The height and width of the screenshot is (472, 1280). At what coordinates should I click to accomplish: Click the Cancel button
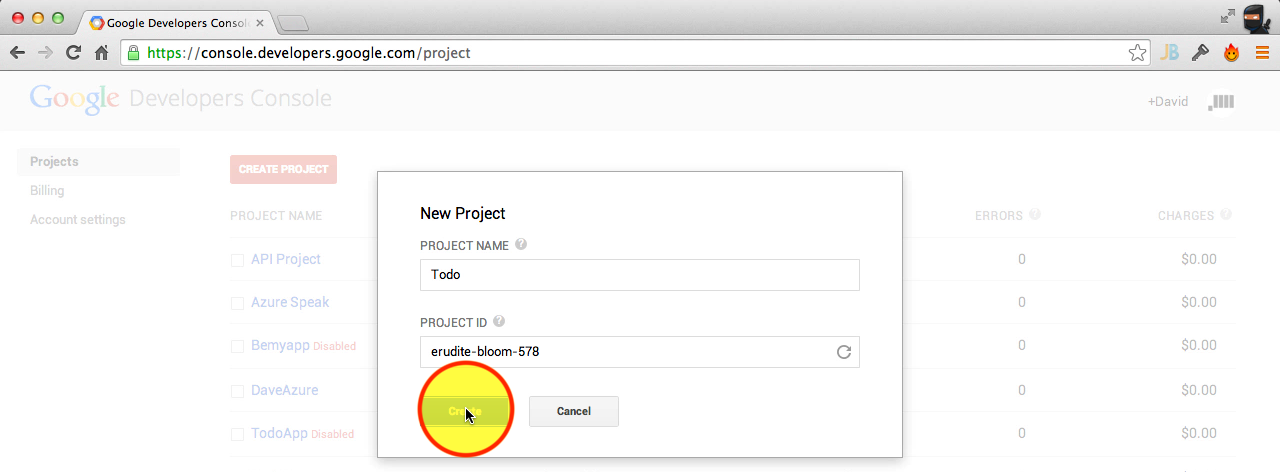(574, 411)
